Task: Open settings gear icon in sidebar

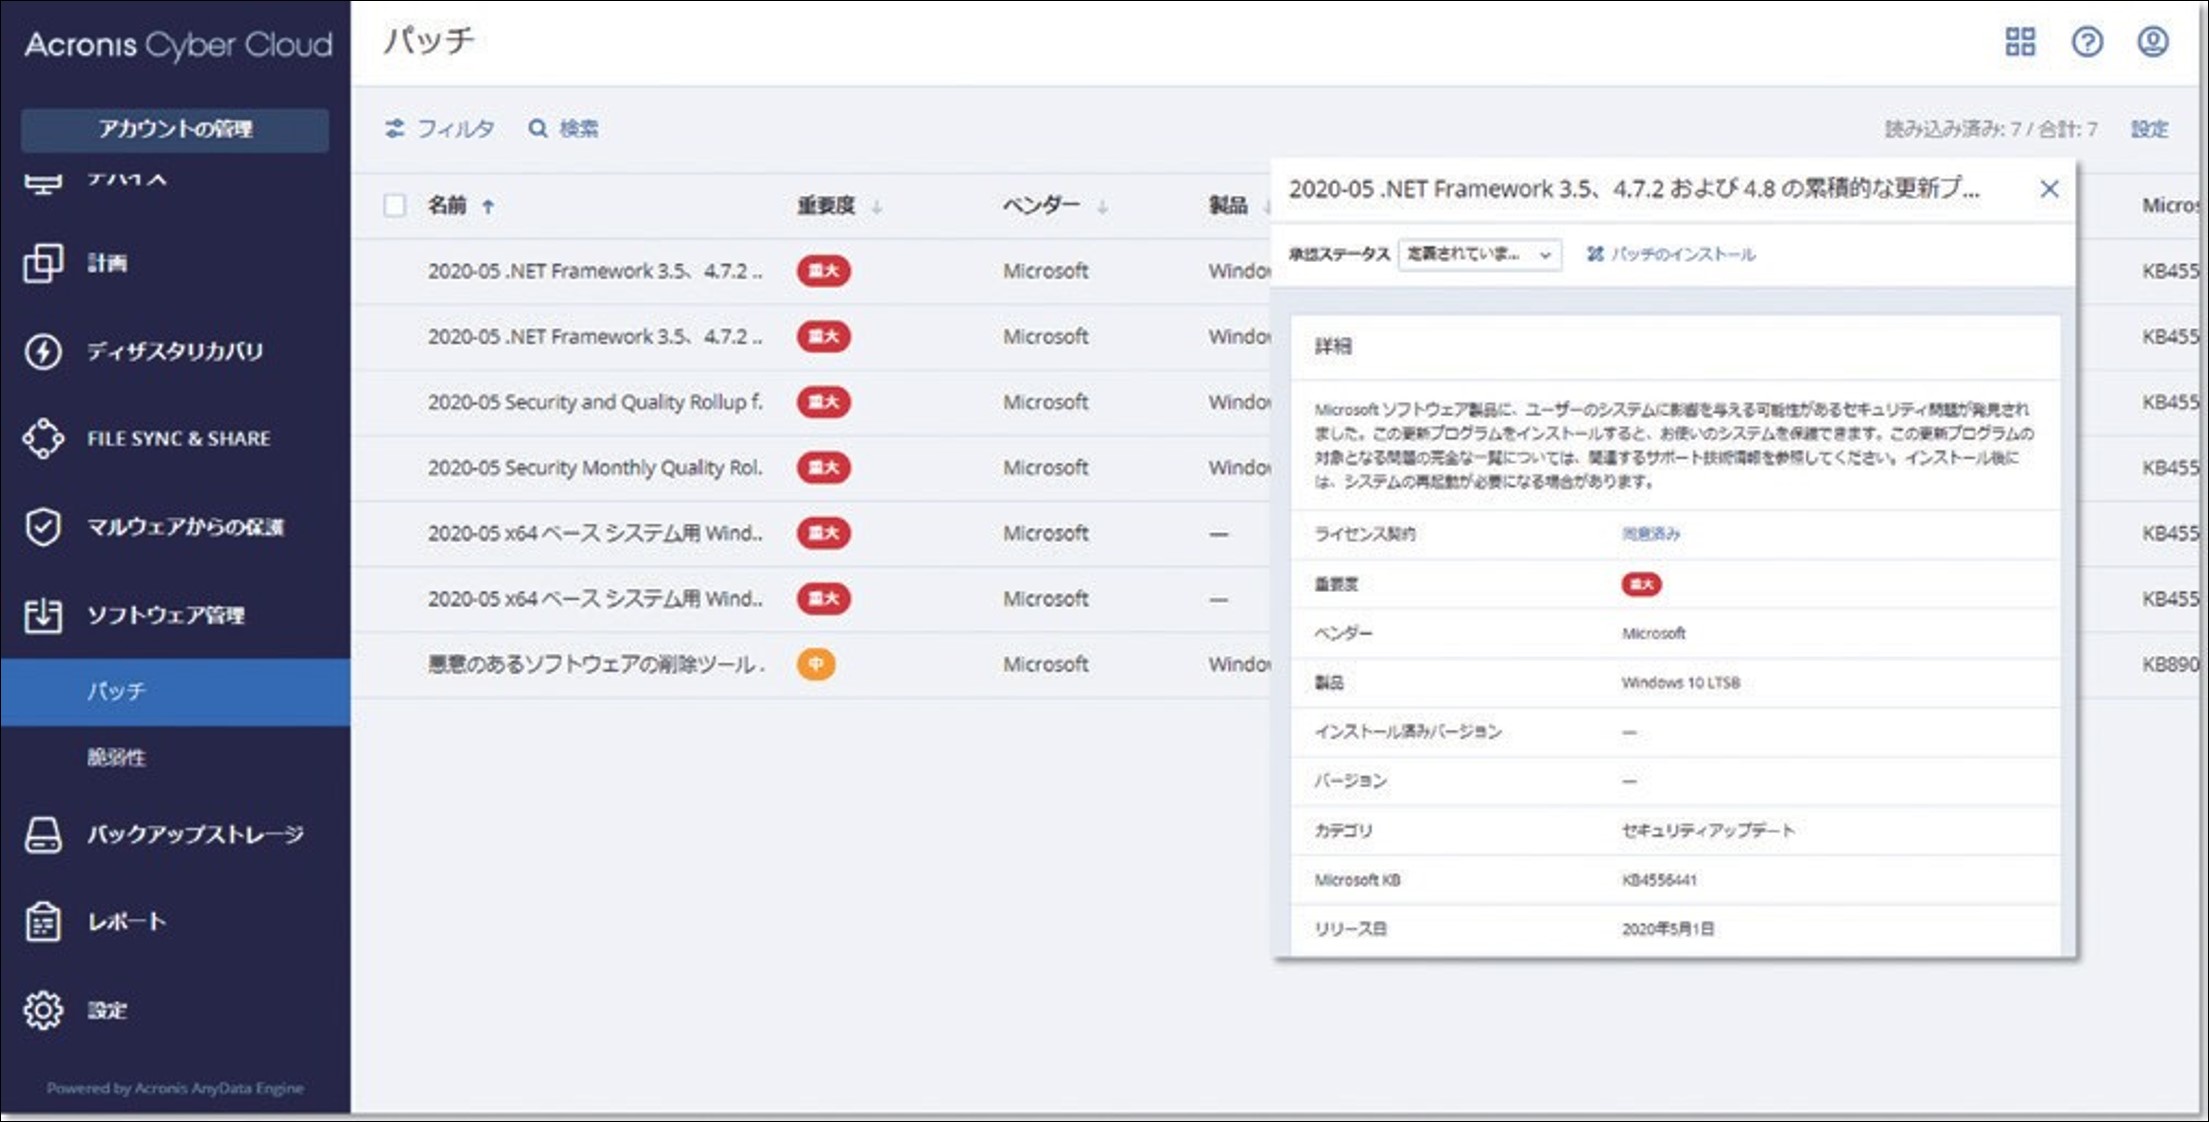Action: tap(43, 1010)
